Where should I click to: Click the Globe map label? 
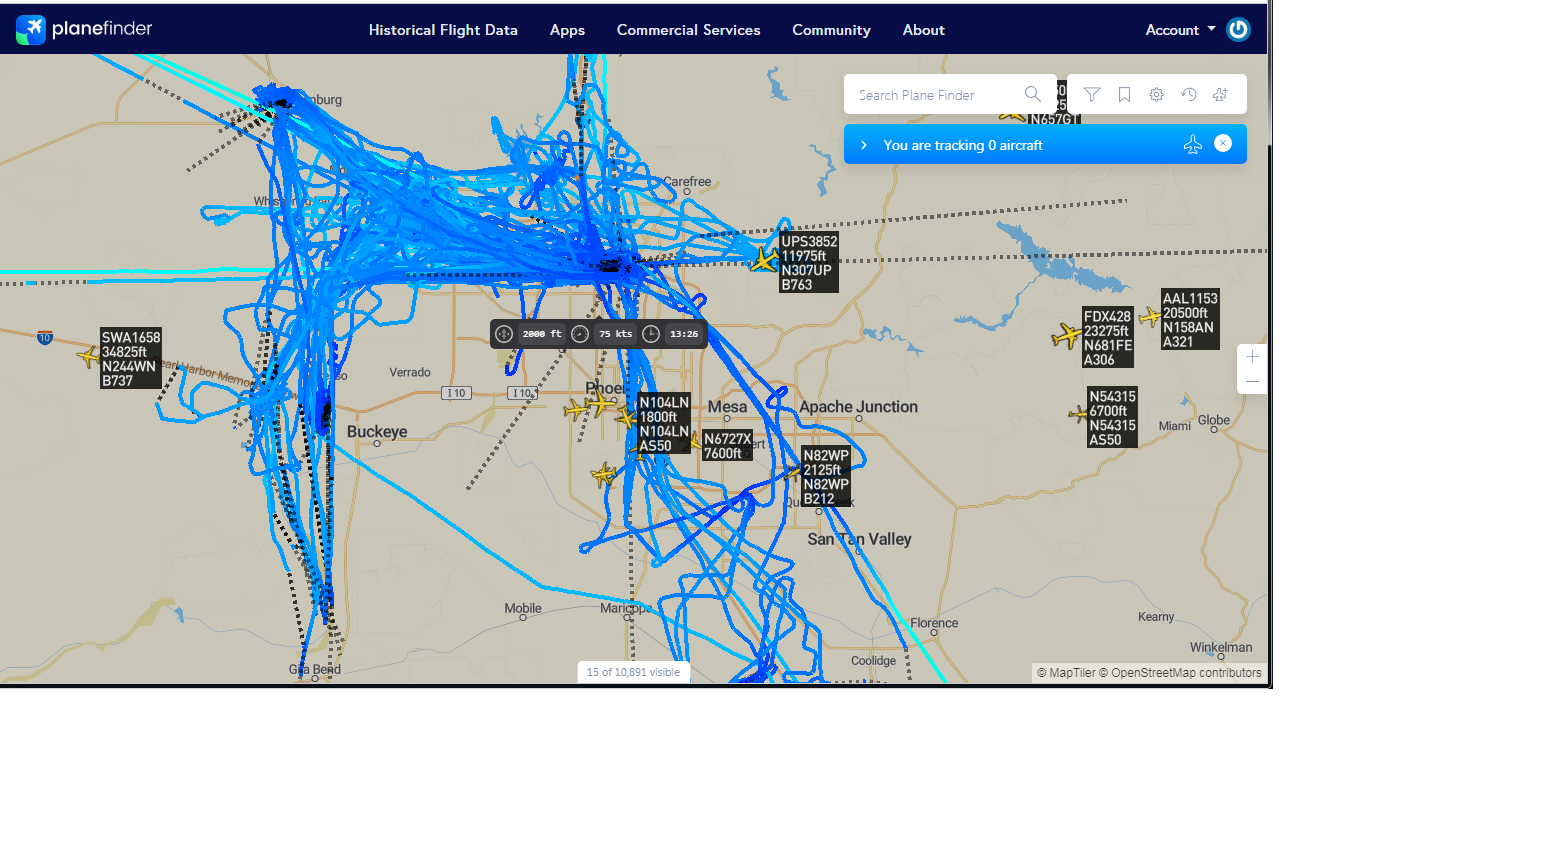click(x=1214, y=420)
